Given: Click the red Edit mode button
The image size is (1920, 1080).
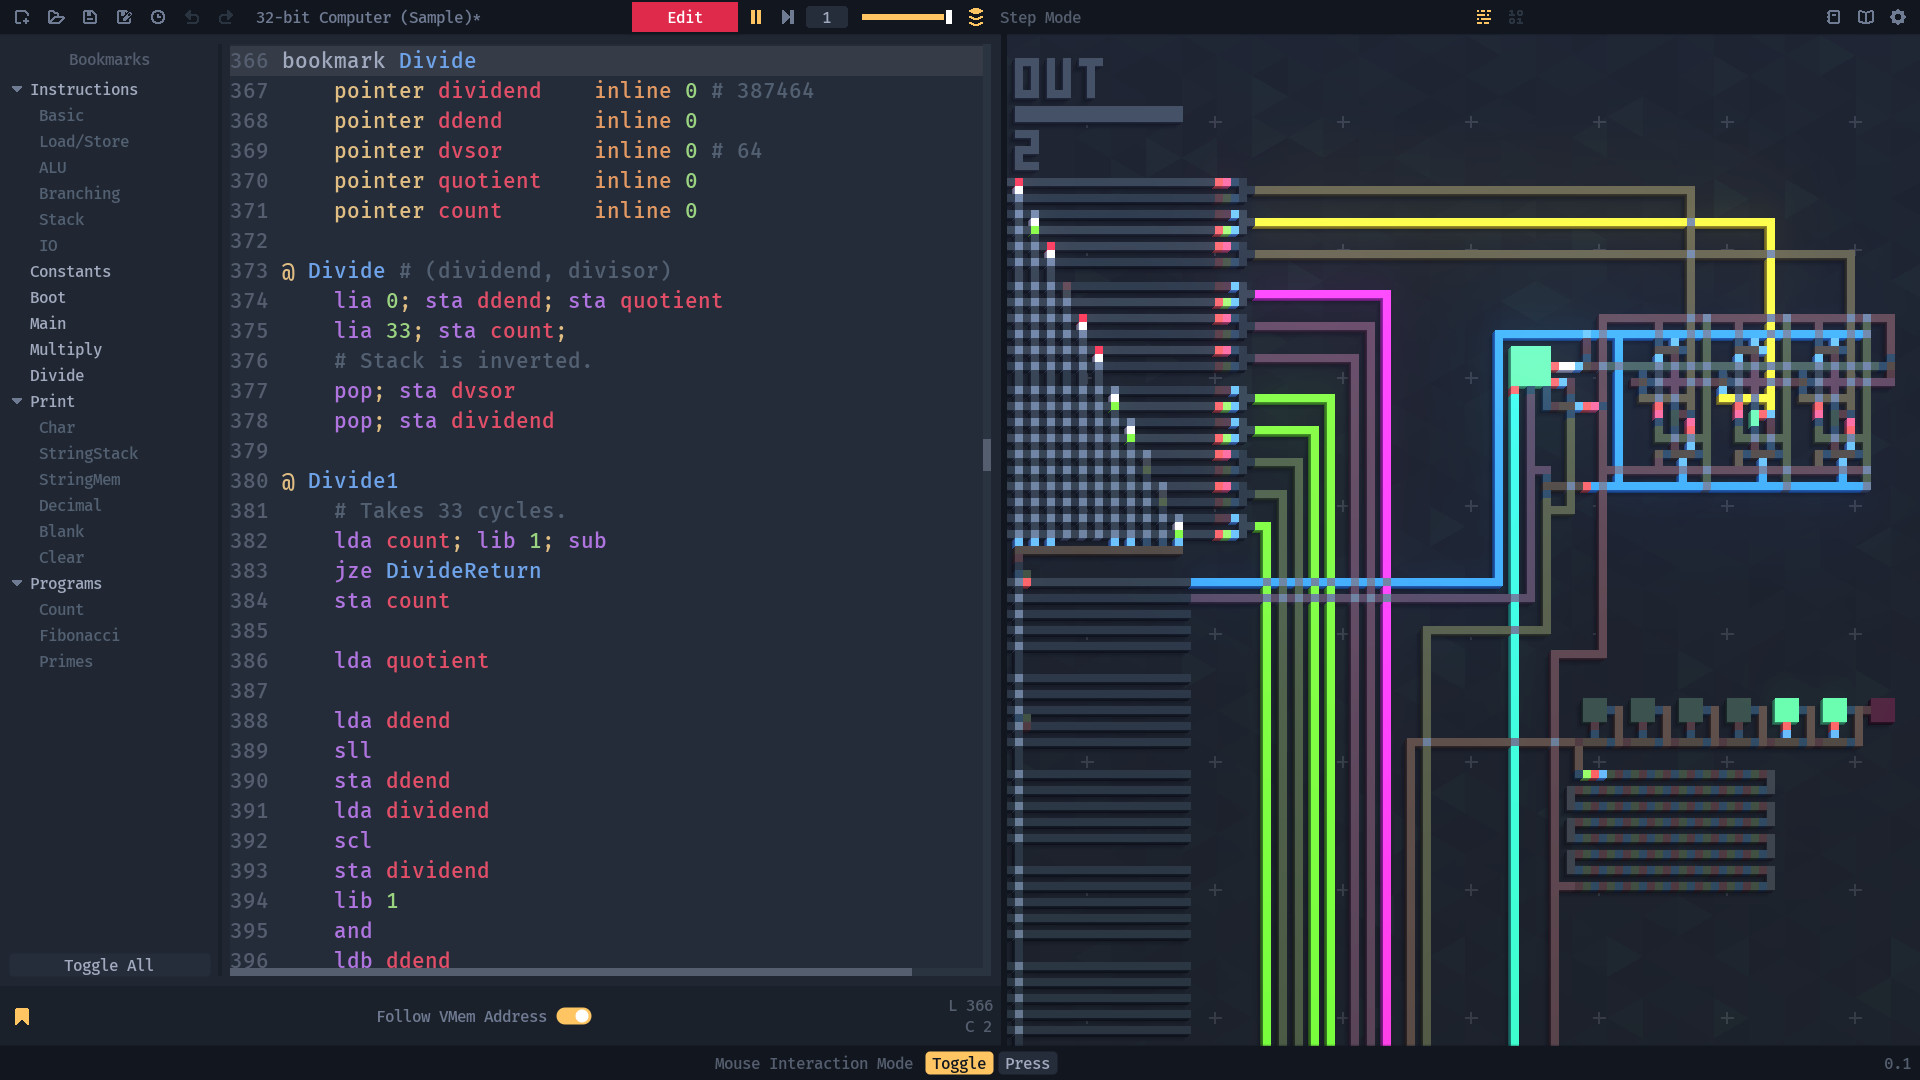Looking at the screenshot, I should pyautogui.click(x=684, y=17).
